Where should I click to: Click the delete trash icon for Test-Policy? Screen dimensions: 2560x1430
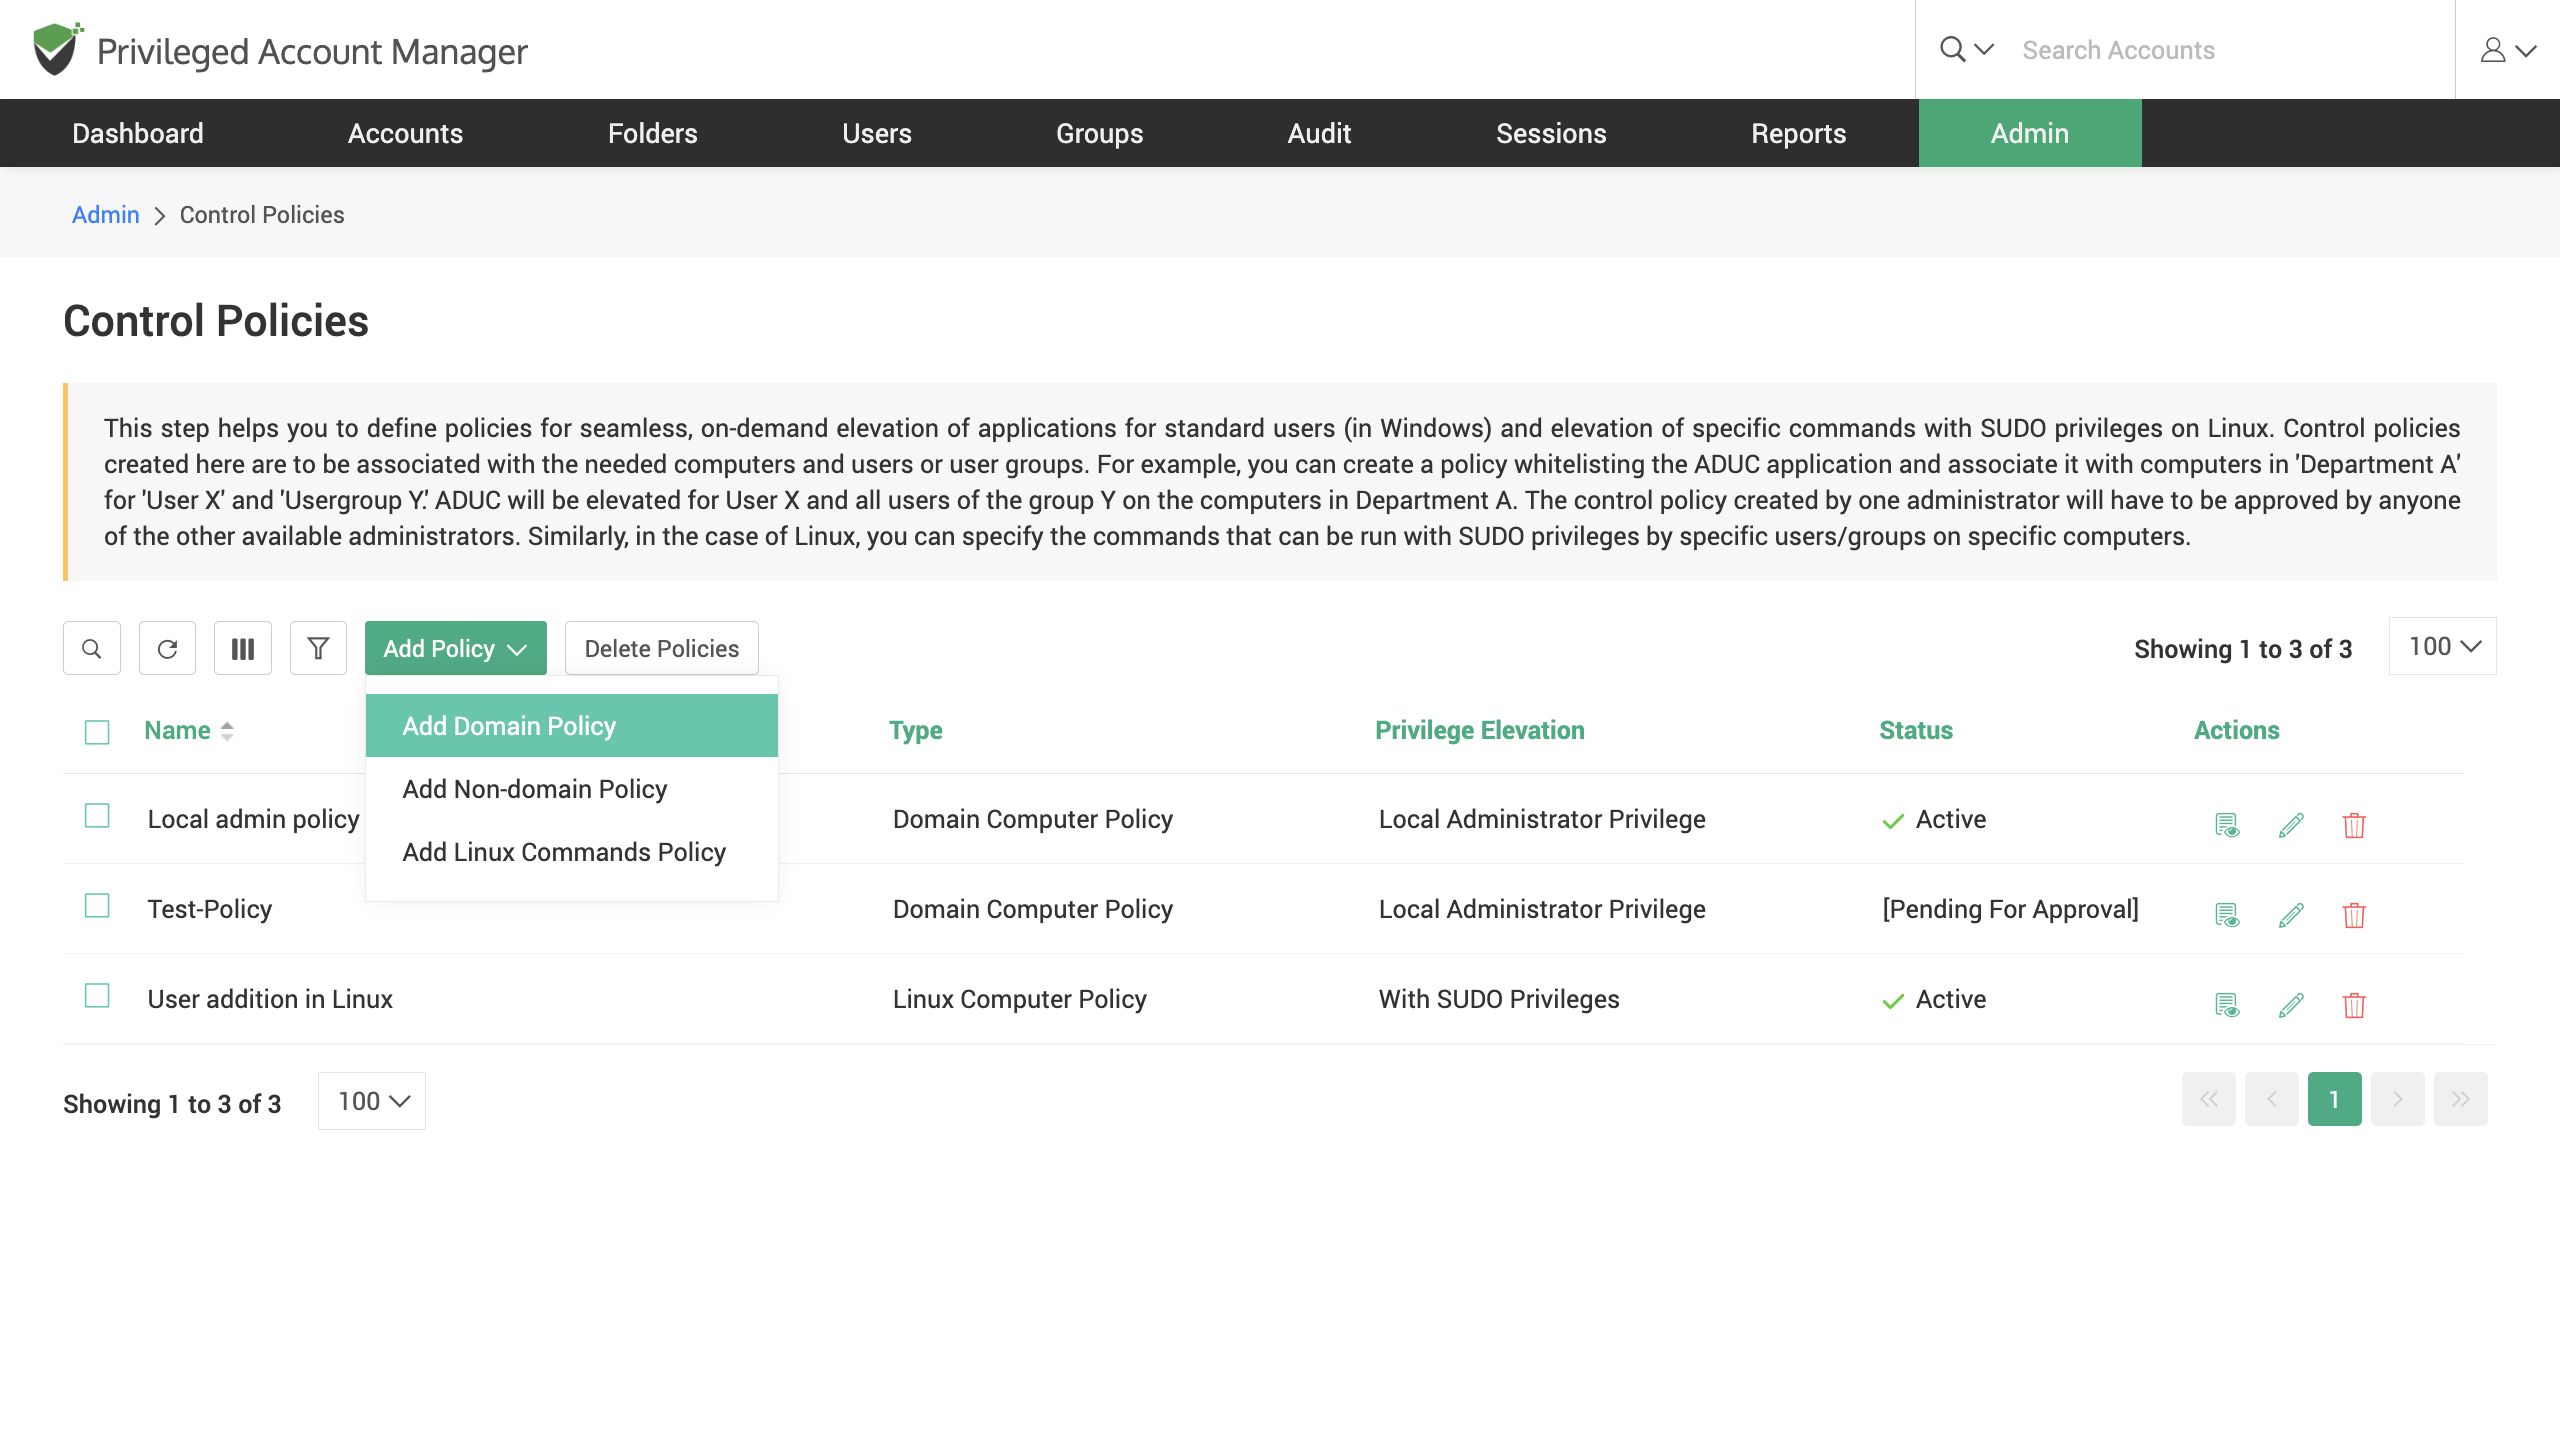[x=2354, y=915]
